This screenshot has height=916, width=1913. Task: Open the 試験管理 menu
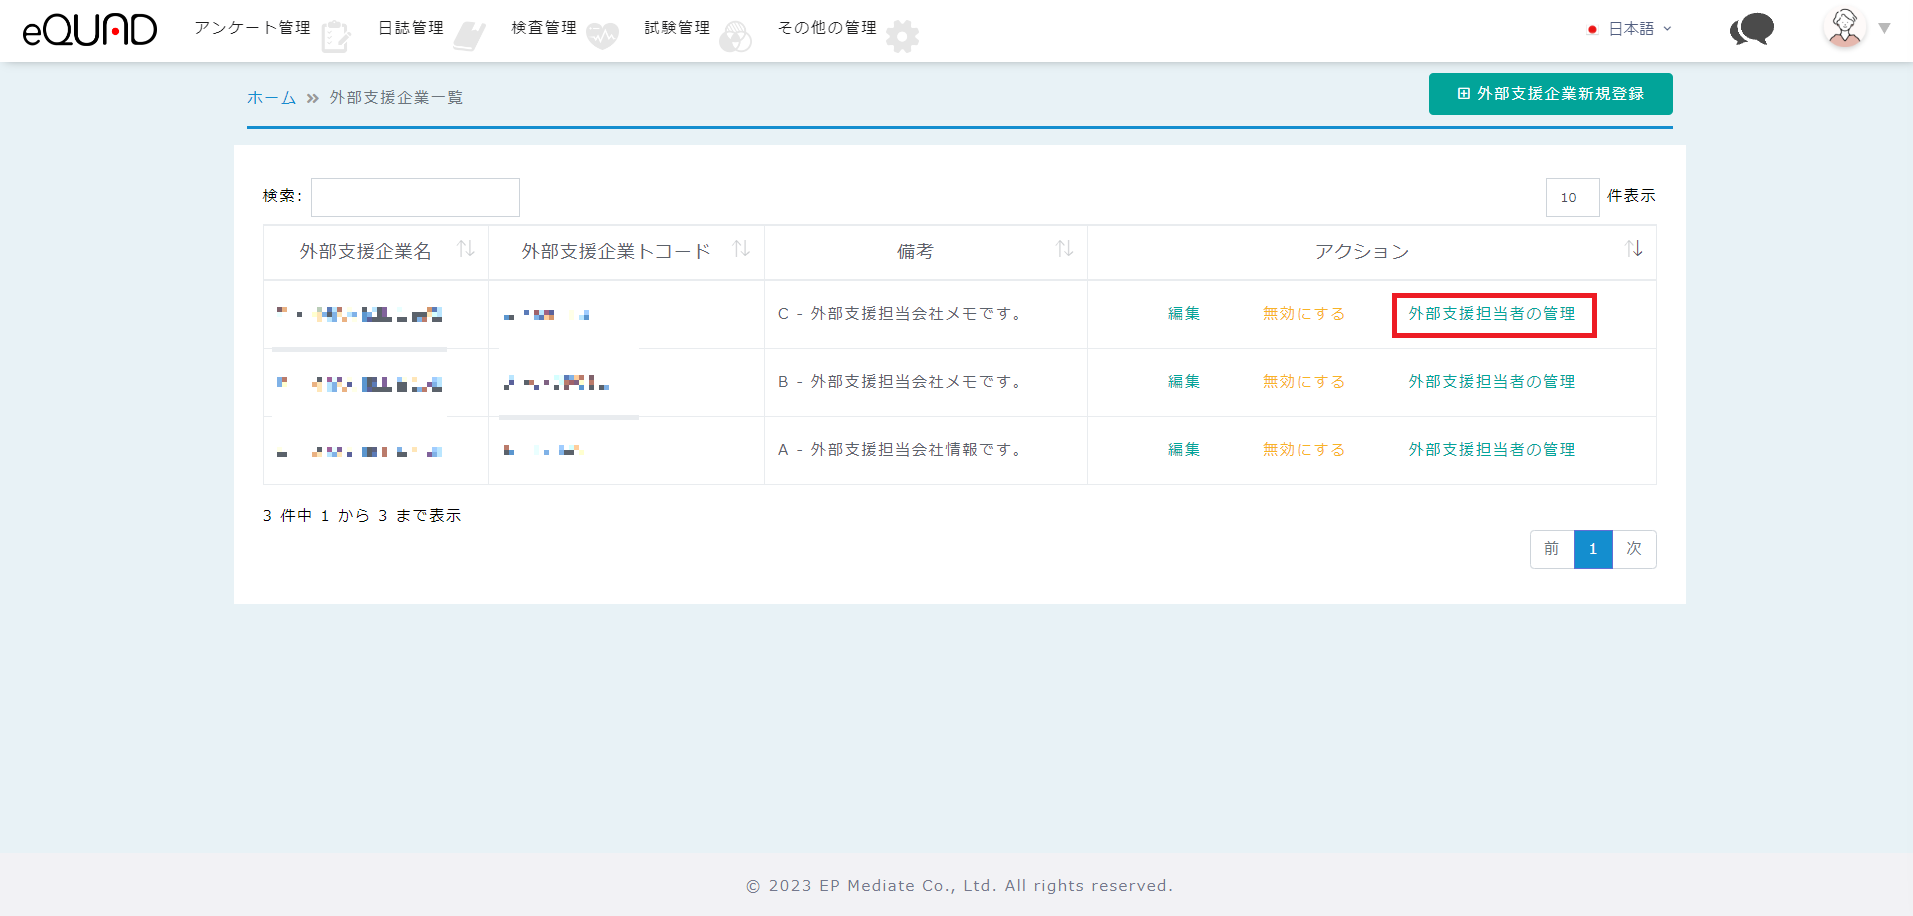tap(677, 28)
